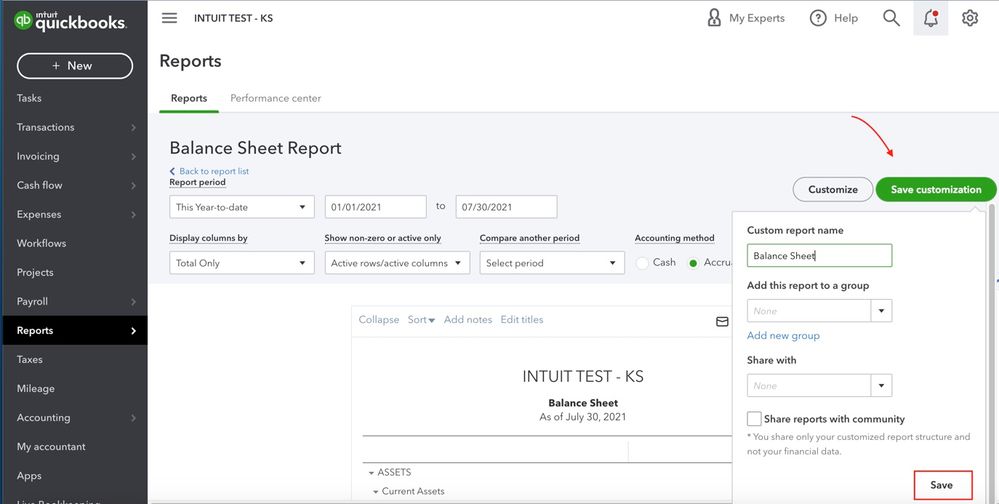Expand the Transactions submenu chevron

(133, 127)
